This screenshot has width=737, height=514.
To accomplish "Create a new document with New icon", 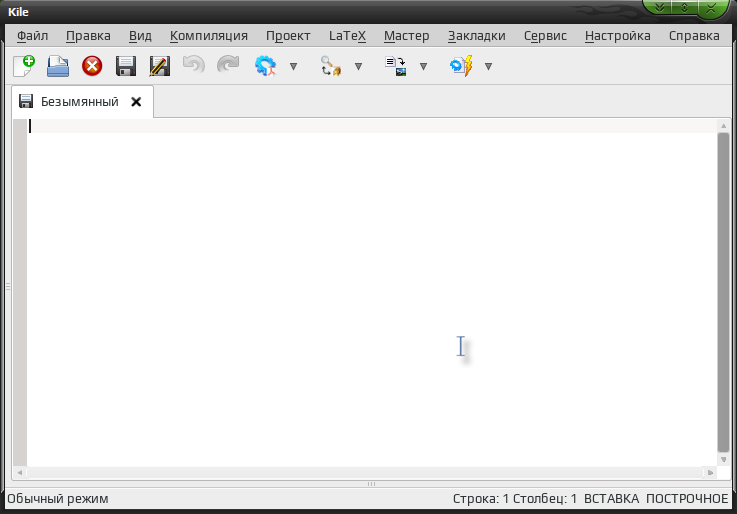I will [x=24, y=66].
